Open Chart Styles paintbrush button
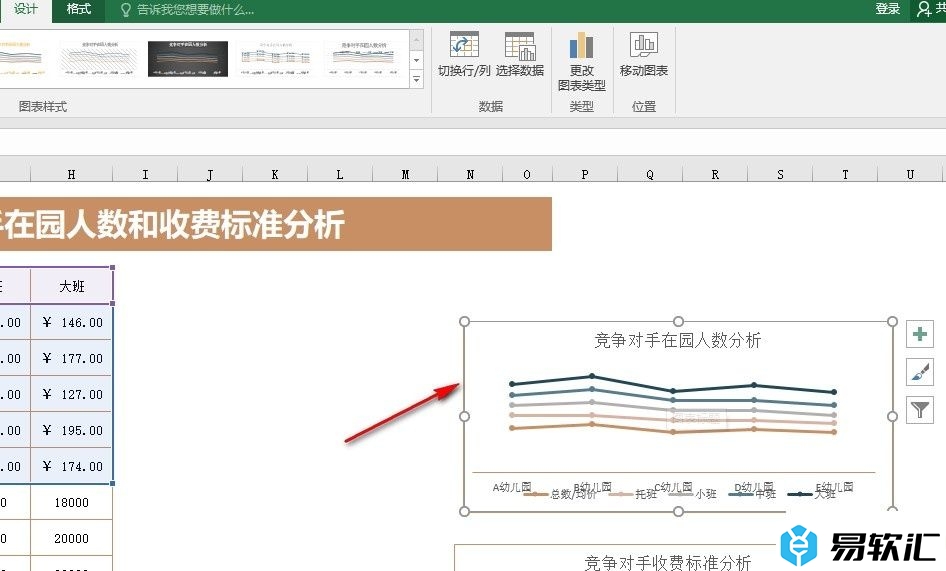Image resolution: width=946 pixels, height=571 pixels. [919, 372]
